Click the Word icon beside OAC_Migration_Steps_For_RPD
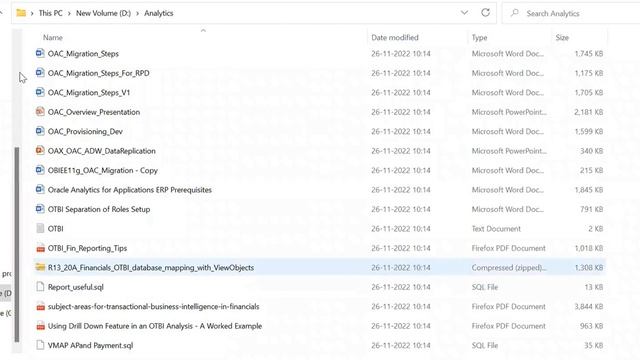The width and height of the screenshot is (640, 360). pyautogui.click(x=40, y=73)
